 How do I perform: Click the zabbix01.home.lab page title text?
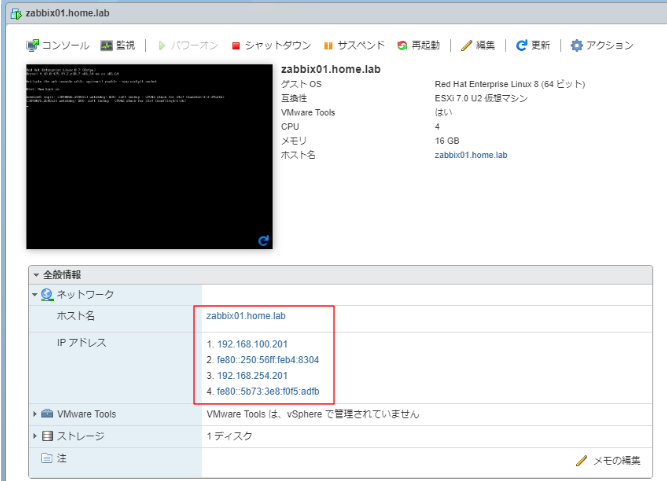(68, 13)
